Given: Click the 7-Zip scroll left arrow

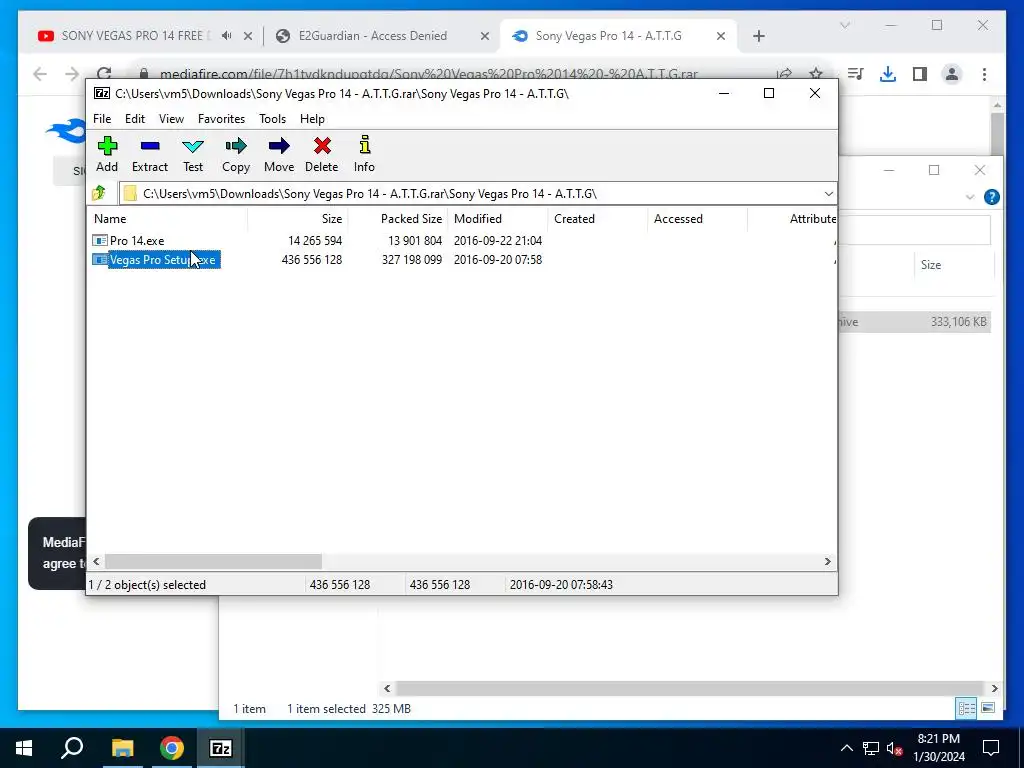Looking at the screenshot, I should [x=97, y=562].
